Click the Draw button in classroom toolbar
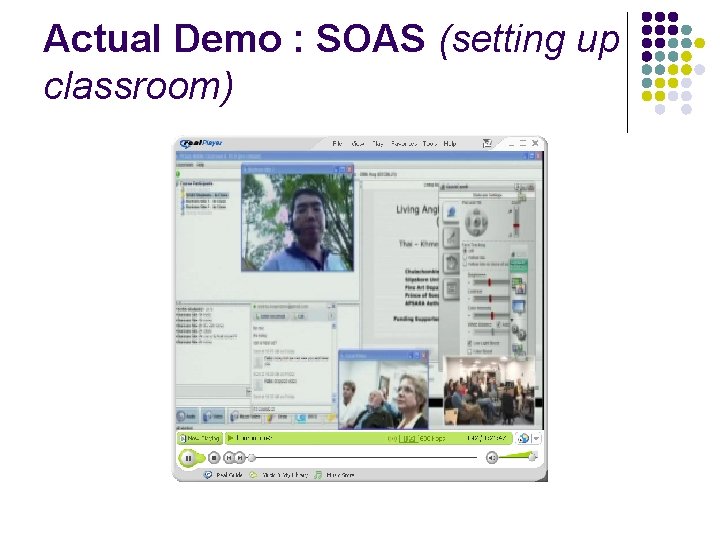The image size is (720, 540). [278, 416]
